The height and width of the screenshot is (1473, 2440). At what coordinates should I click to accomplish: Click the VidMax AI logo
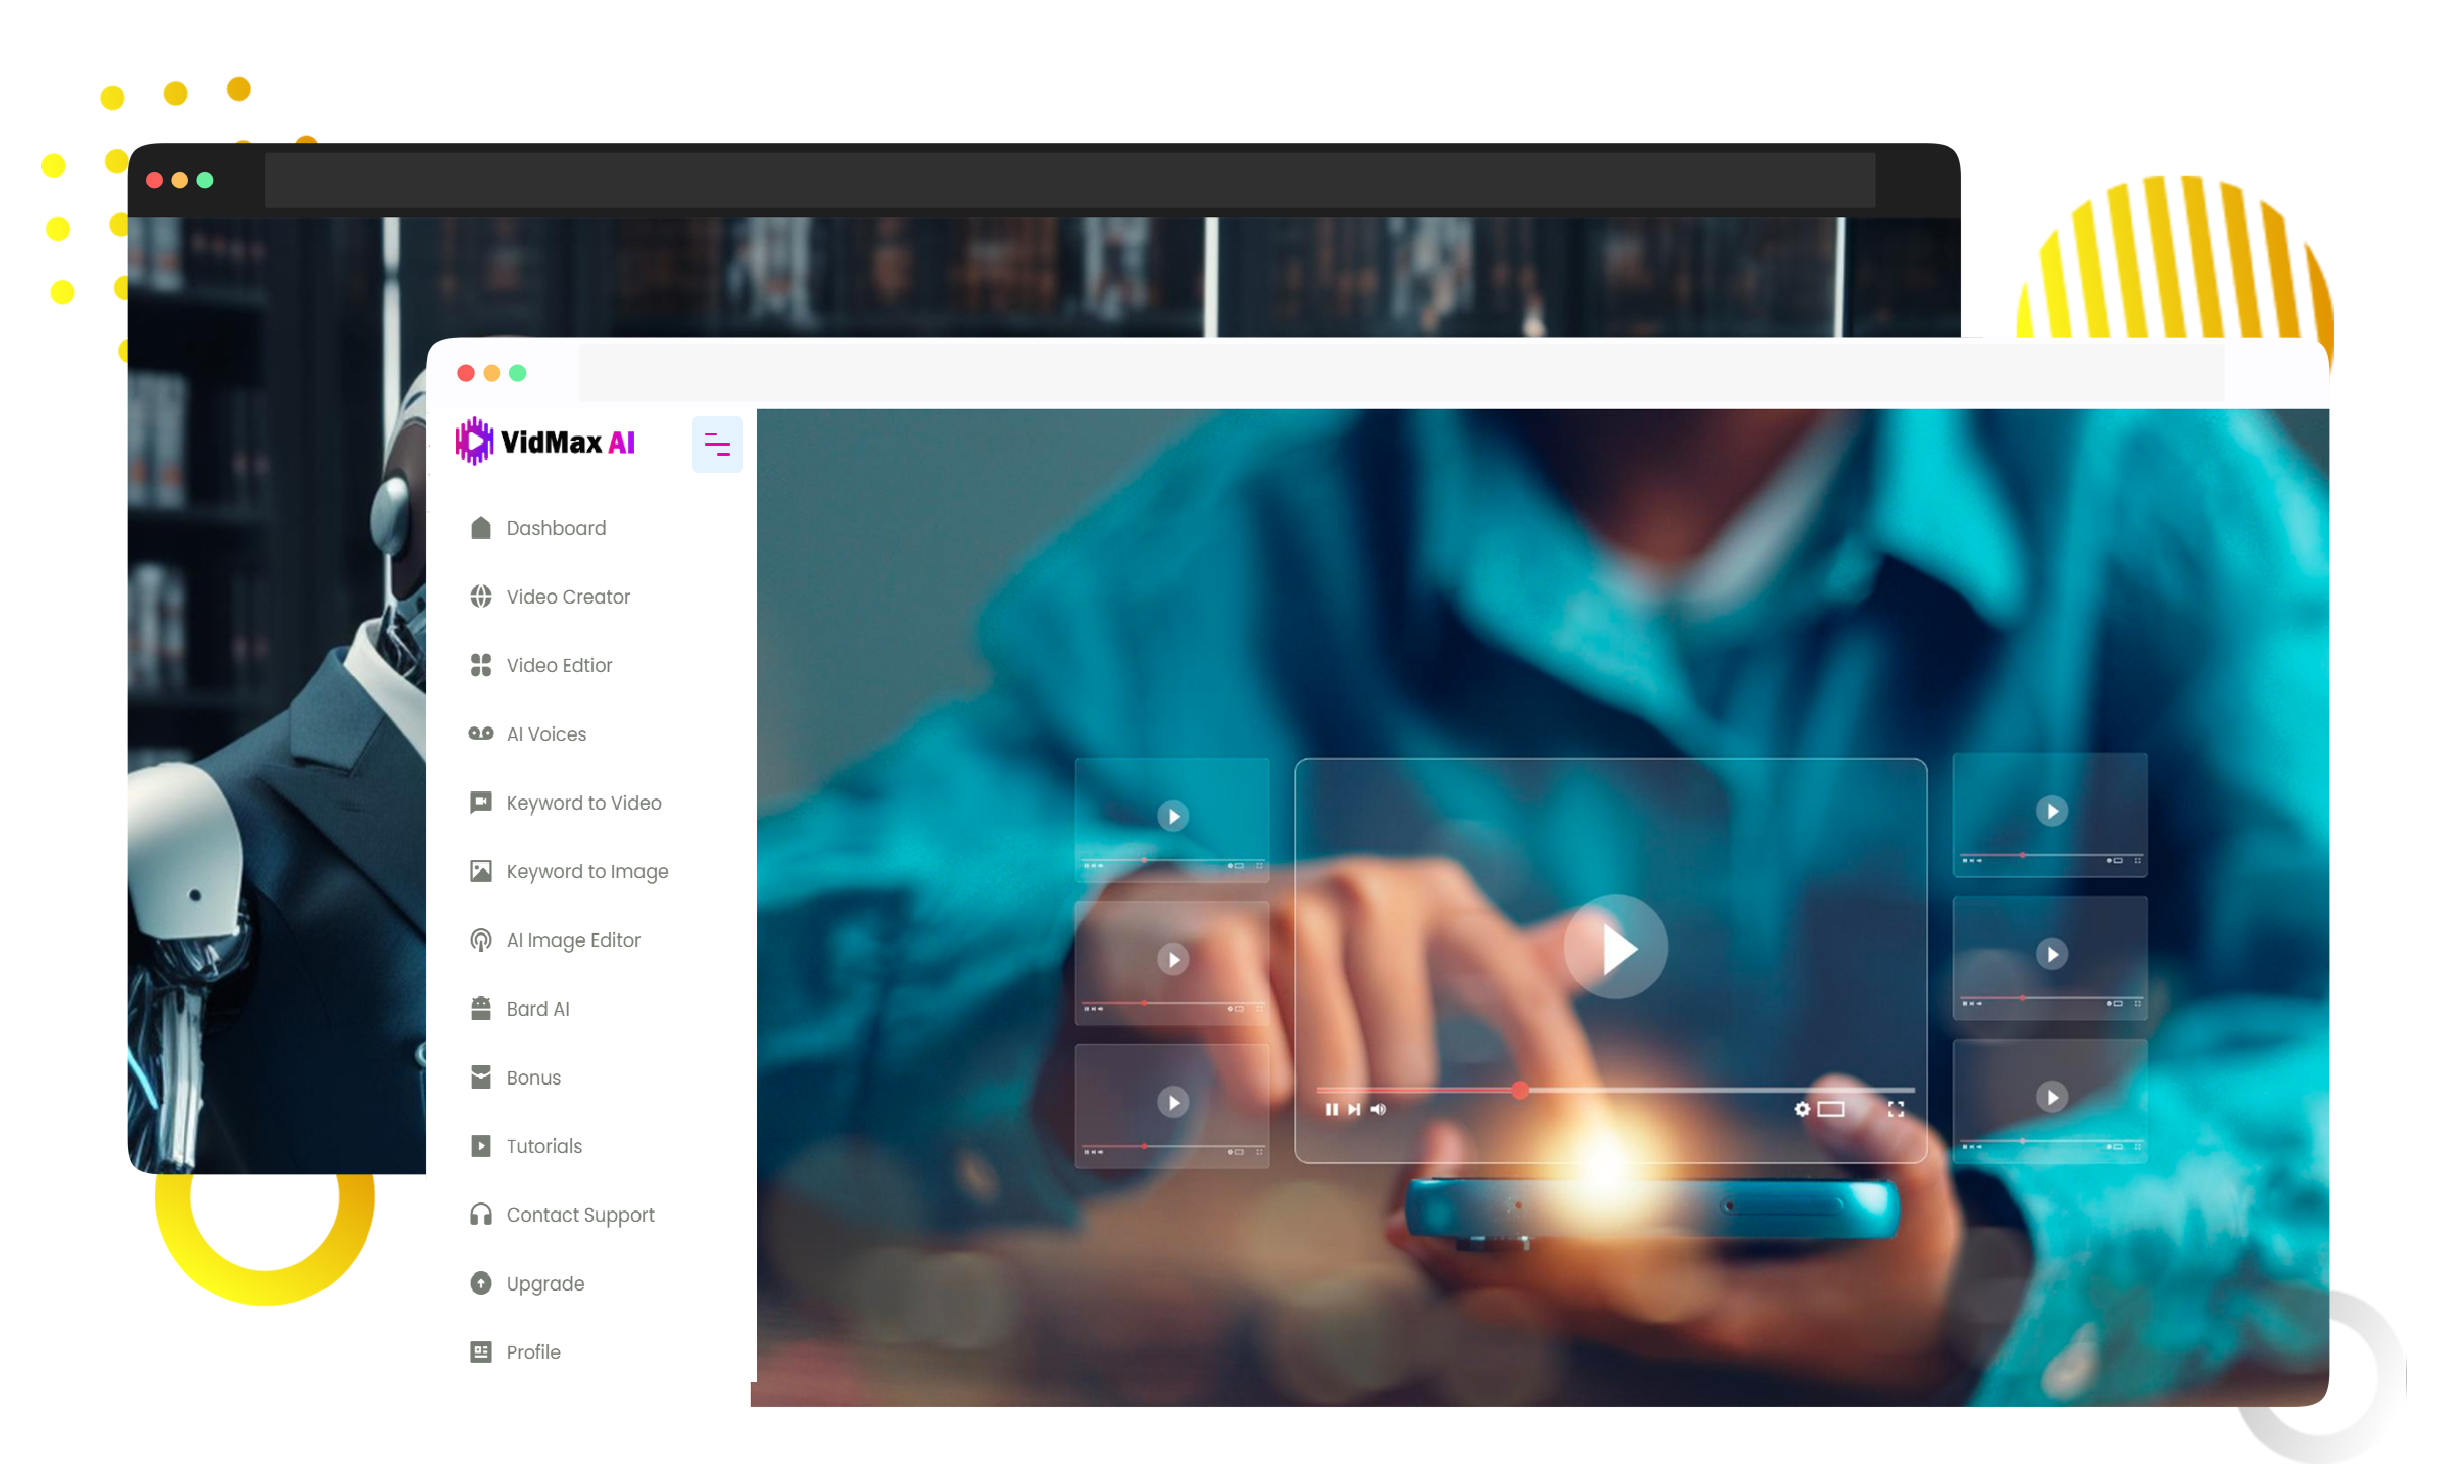click(546, 442)
